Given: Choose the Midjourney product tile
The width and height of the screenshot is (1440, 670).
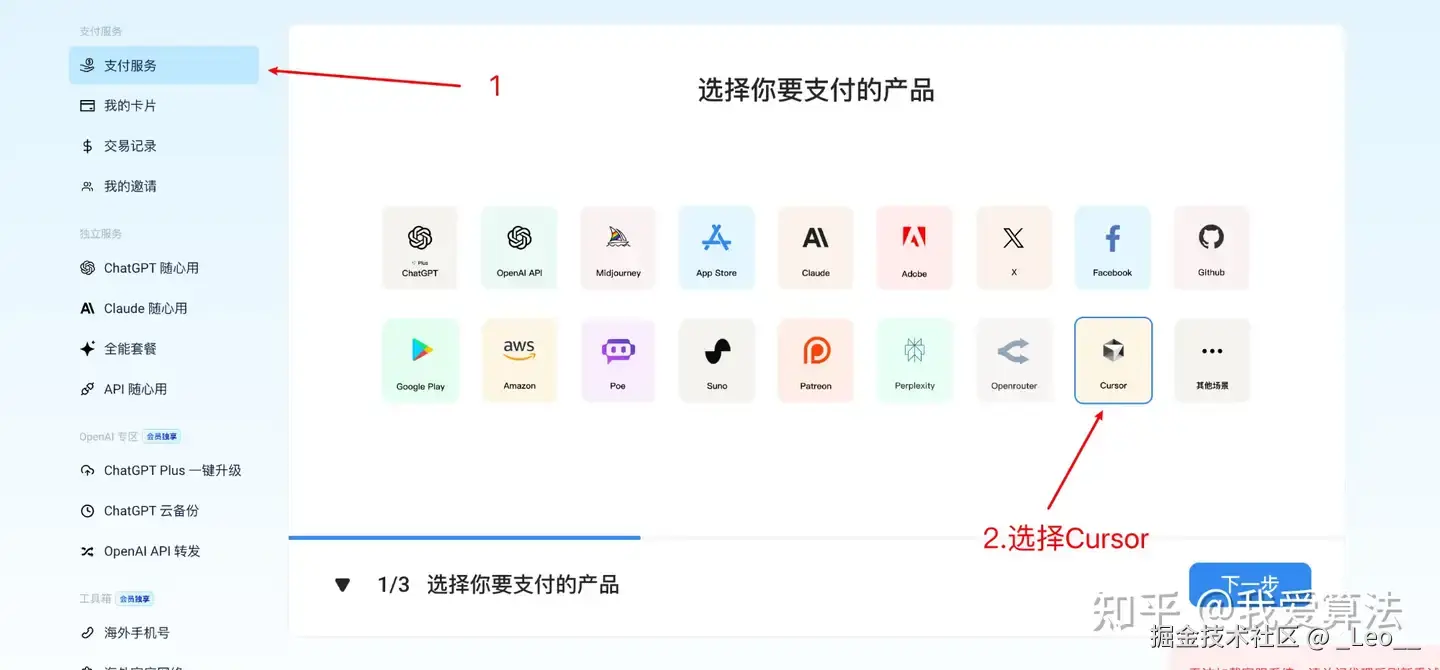Looking at the screenshot, I should [x=618, y=248].
